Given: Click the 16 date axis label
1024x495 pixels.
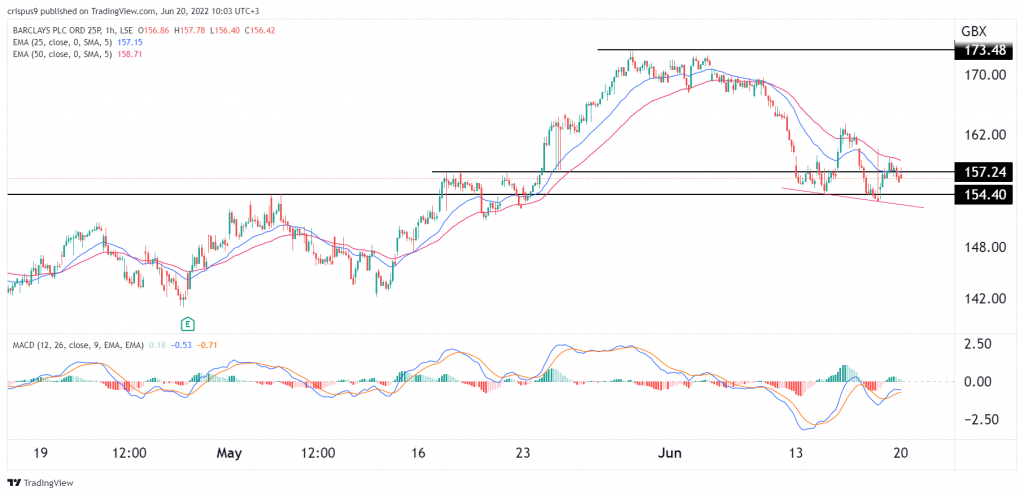Looking at the screenshot, I should click(419, 454).
